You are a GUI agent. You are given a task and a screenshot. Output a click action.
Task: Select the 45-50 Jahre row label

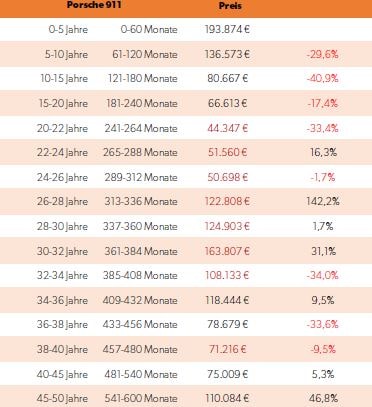coord(62,398)
